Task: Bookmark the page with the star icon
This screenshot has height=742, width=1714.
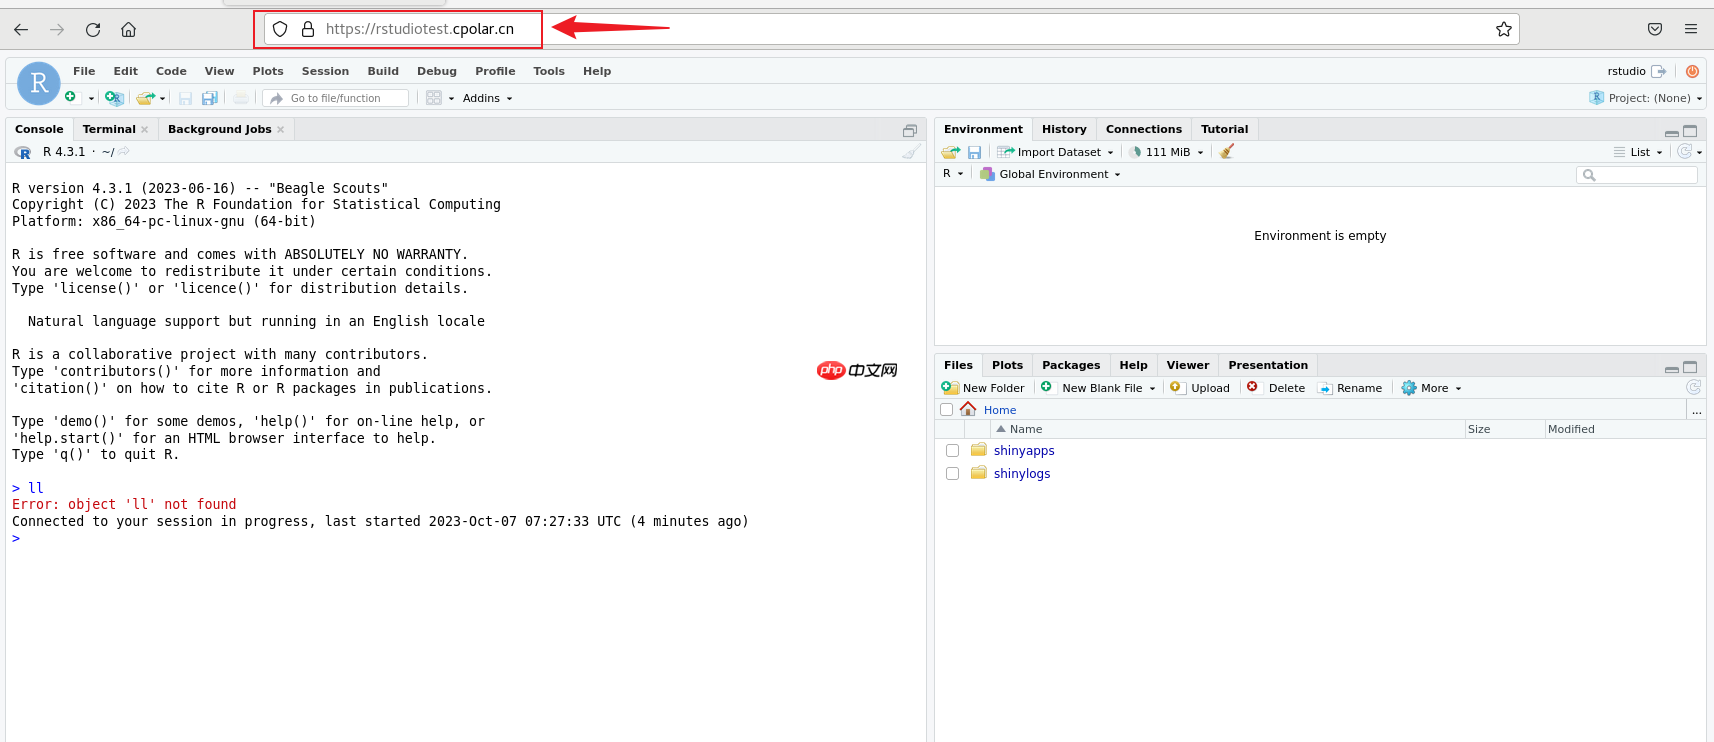Action: tap(1503, 30)
